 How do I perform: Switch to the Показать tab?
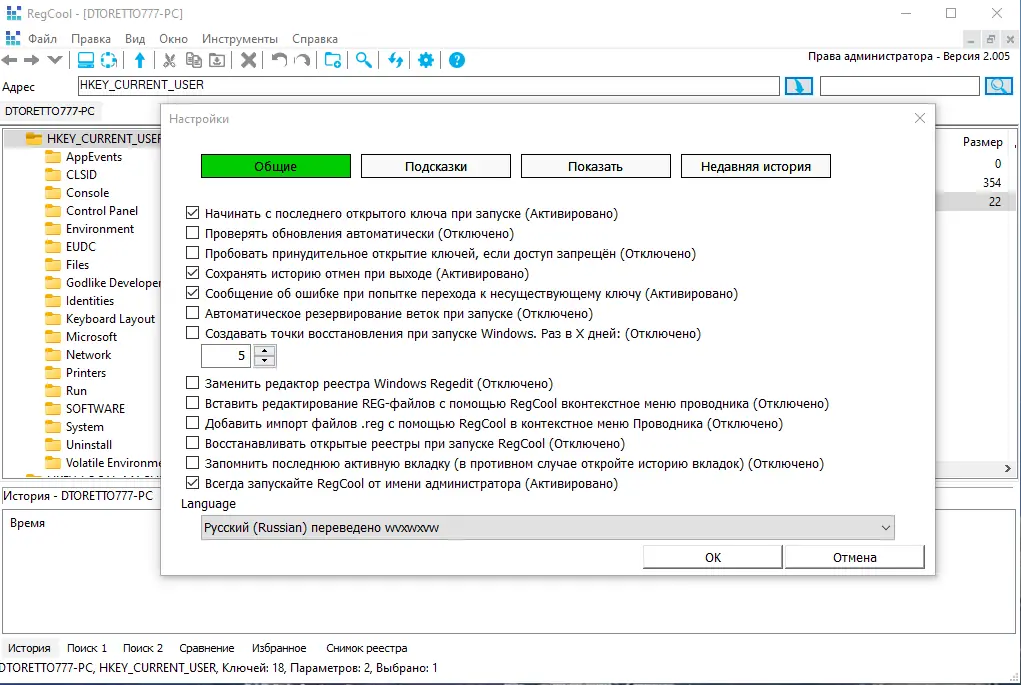point(595,166)
